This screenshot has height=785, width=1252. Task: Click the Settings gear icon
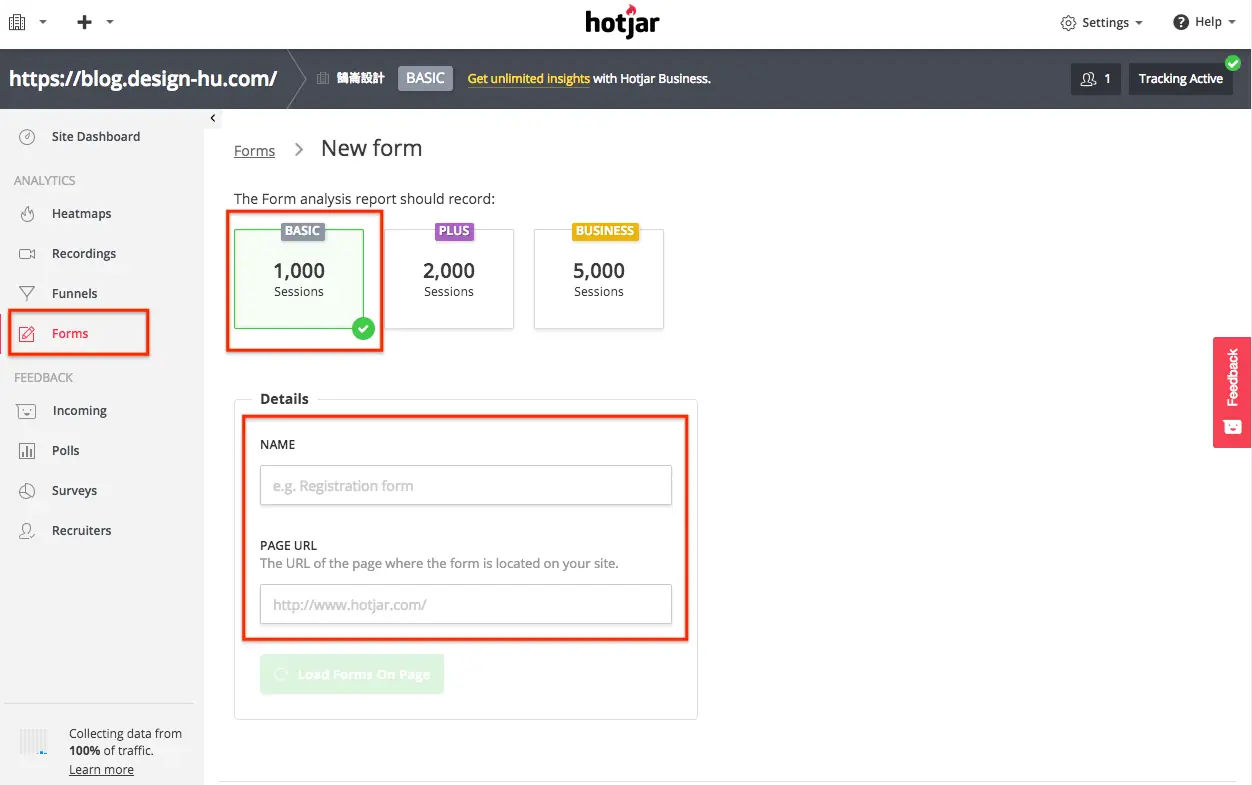click(x=1068, y=22)
